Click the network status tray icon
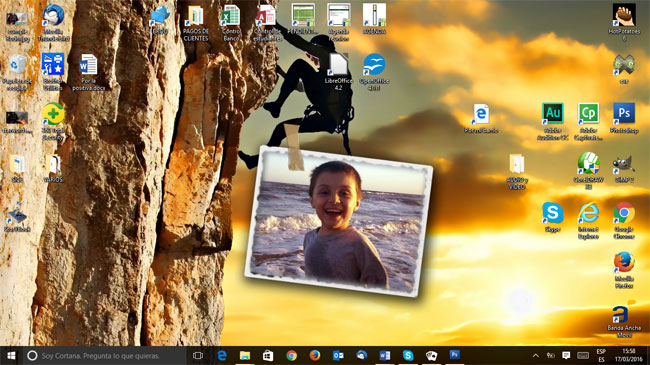The width and height of the screenshot is (650, 365). tap(551, 355)
